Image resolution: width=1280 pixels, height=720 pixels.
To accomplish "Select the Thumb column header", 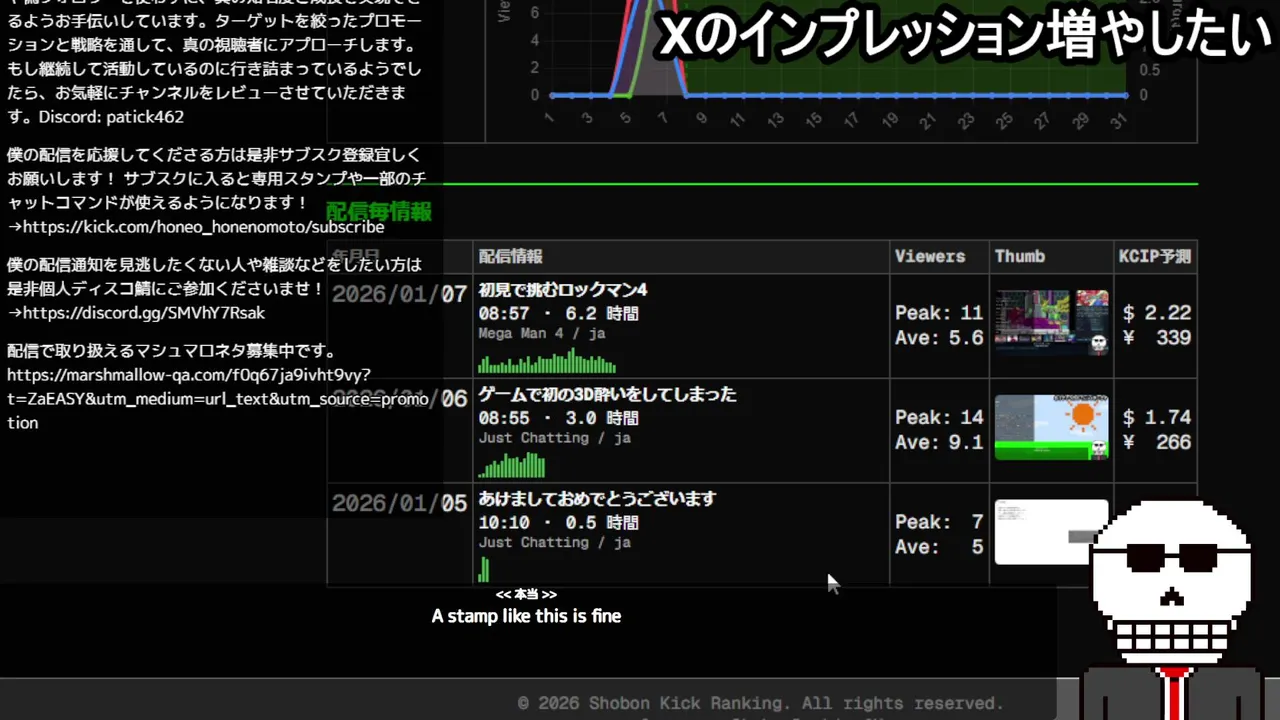I will coord(1019,256).
